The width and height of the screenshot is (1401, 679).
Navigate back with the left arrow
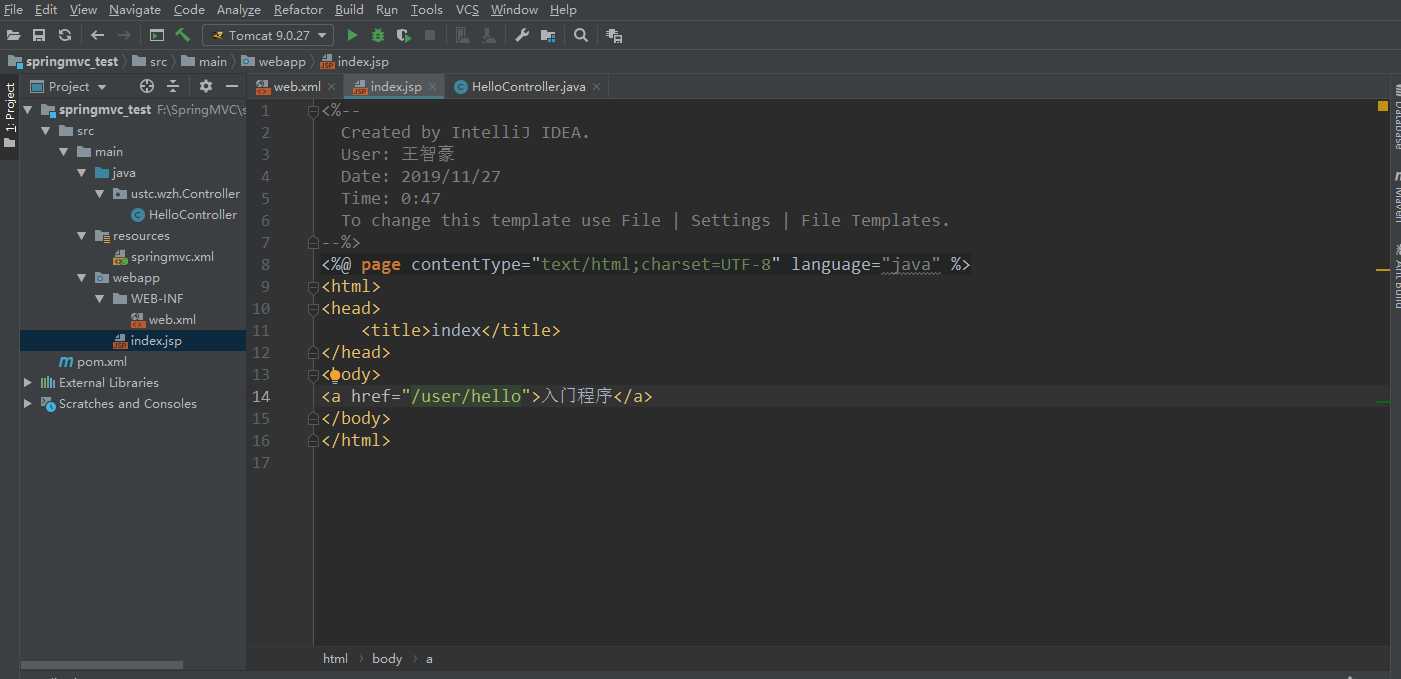97,35
